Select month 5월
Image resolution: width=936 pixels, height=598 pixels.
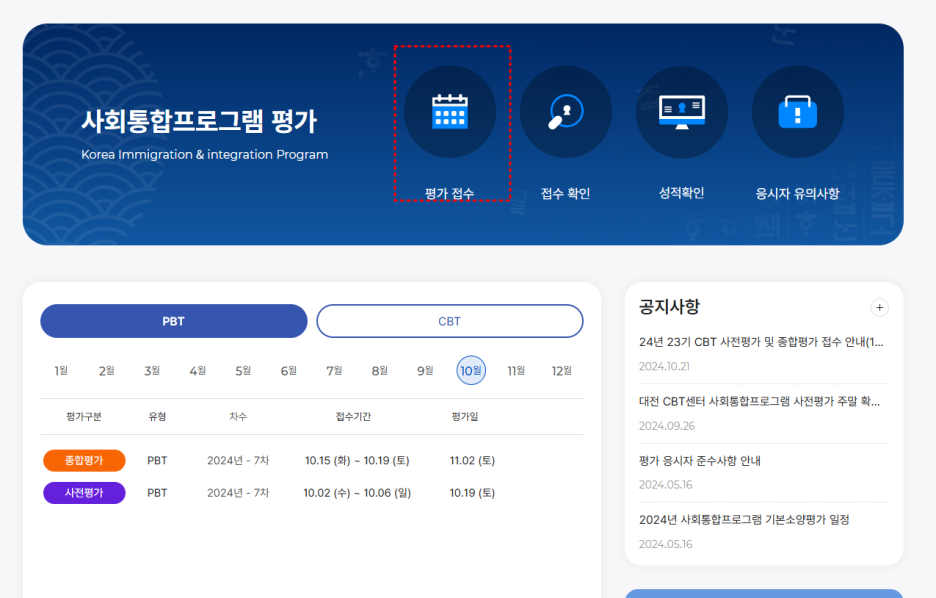[x=243, y=371]
